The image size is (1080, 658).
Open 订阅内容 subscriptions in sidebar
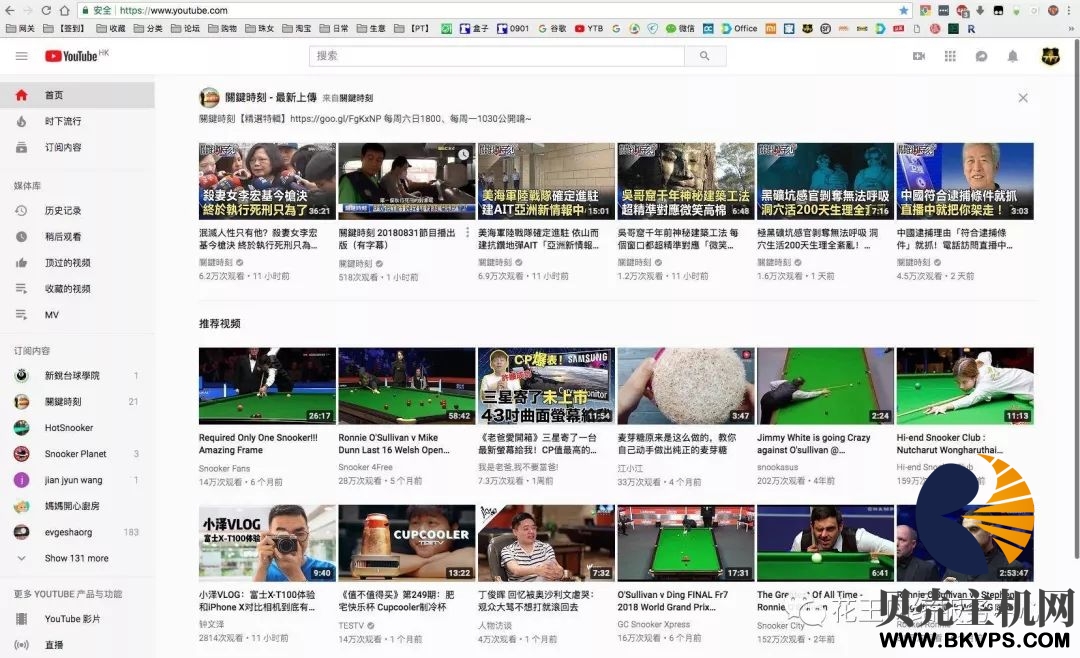[x=77, y=147]
